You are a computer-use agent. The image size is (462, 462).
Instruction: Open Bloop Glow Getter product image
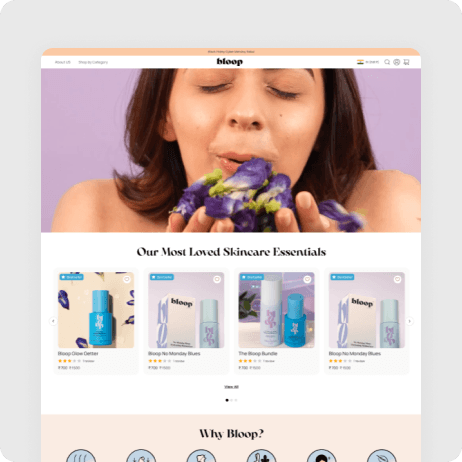pyautogui.click(x=96, y=310)
